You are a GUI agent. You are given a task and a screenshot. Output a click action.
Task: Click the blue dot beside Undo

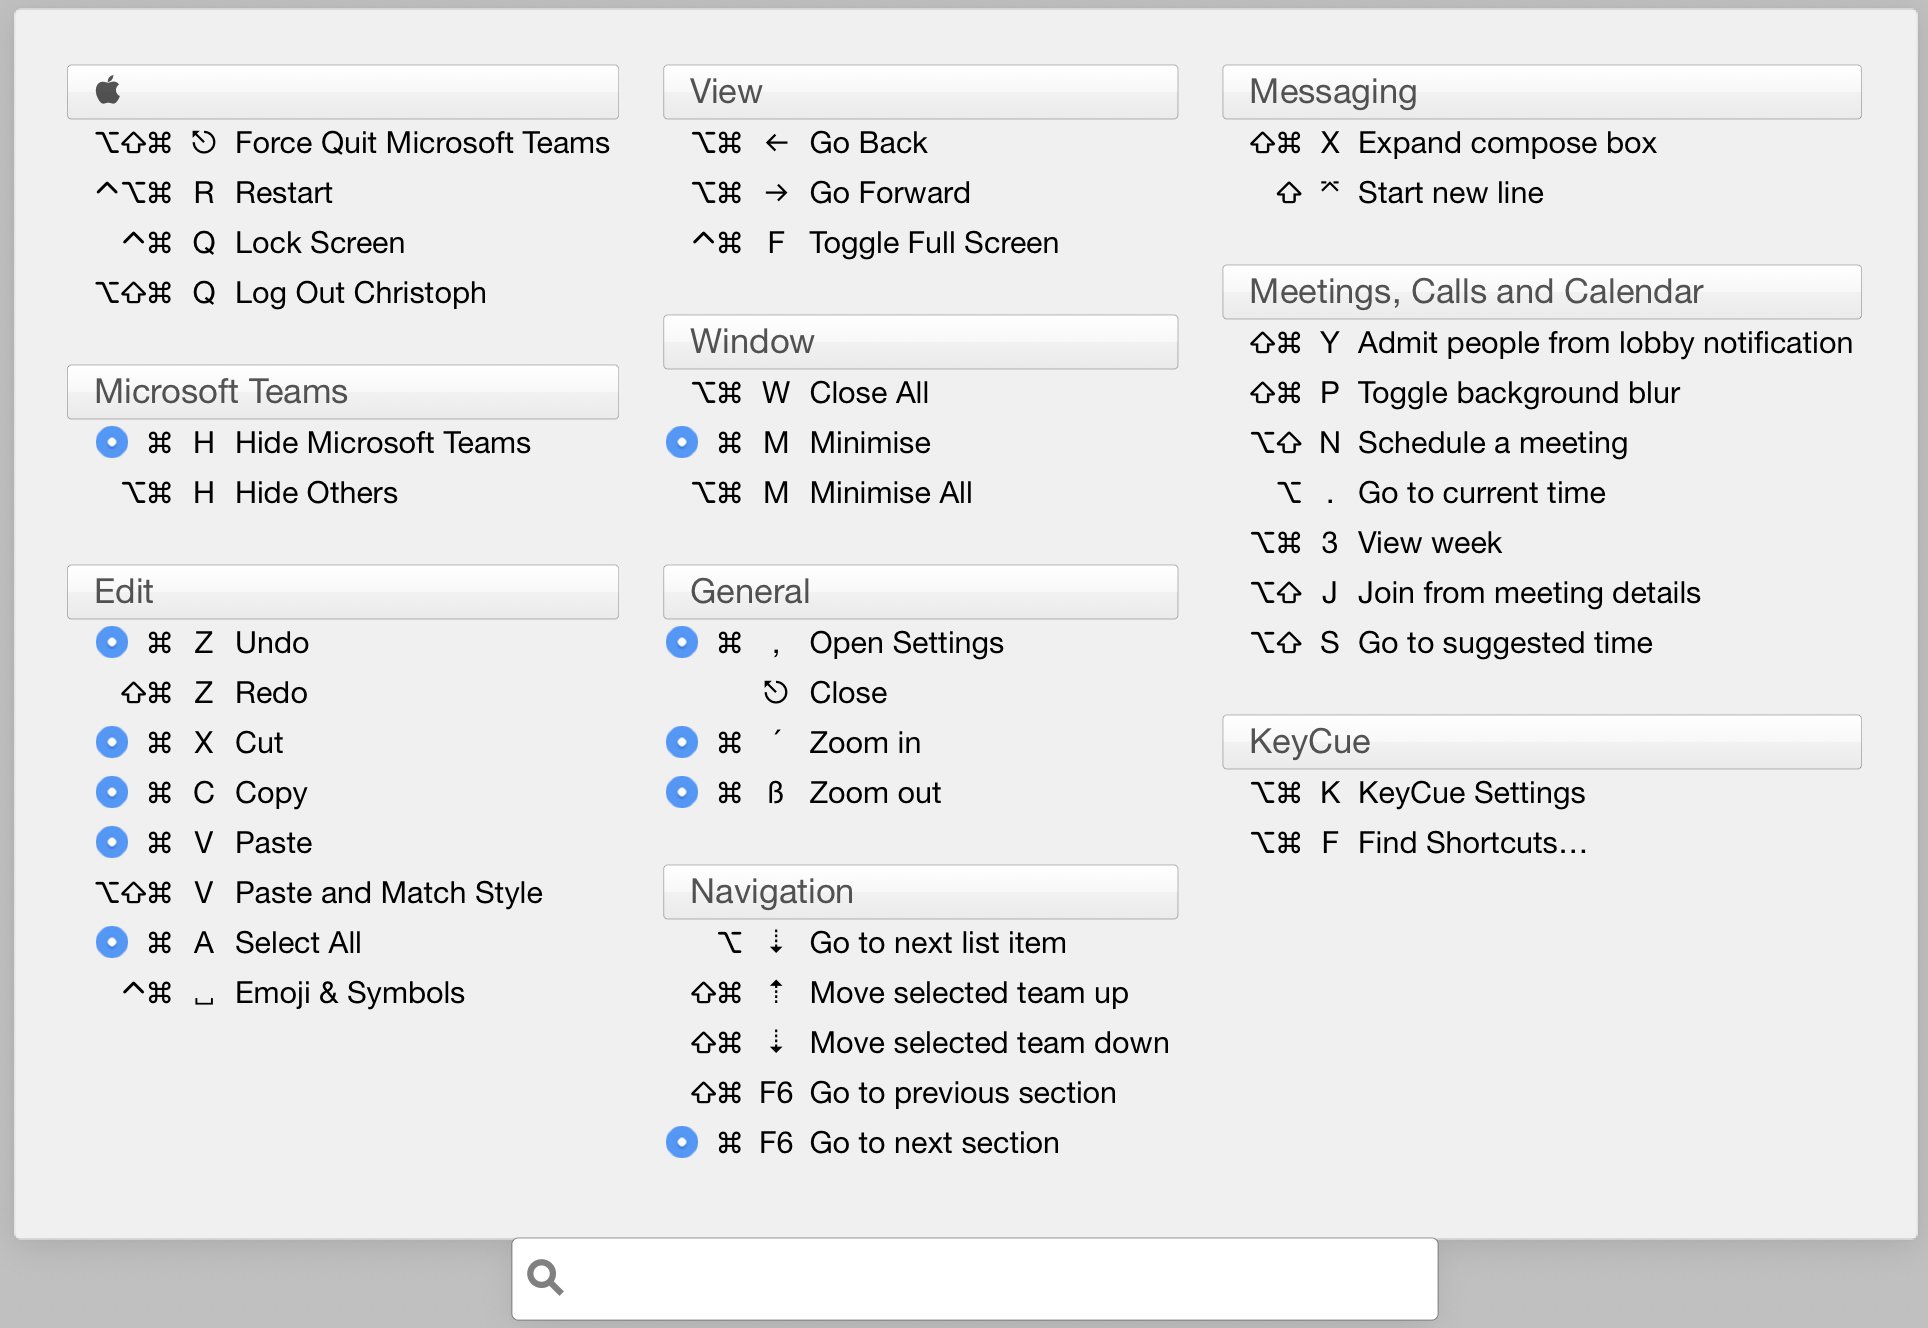pos(112,642)
